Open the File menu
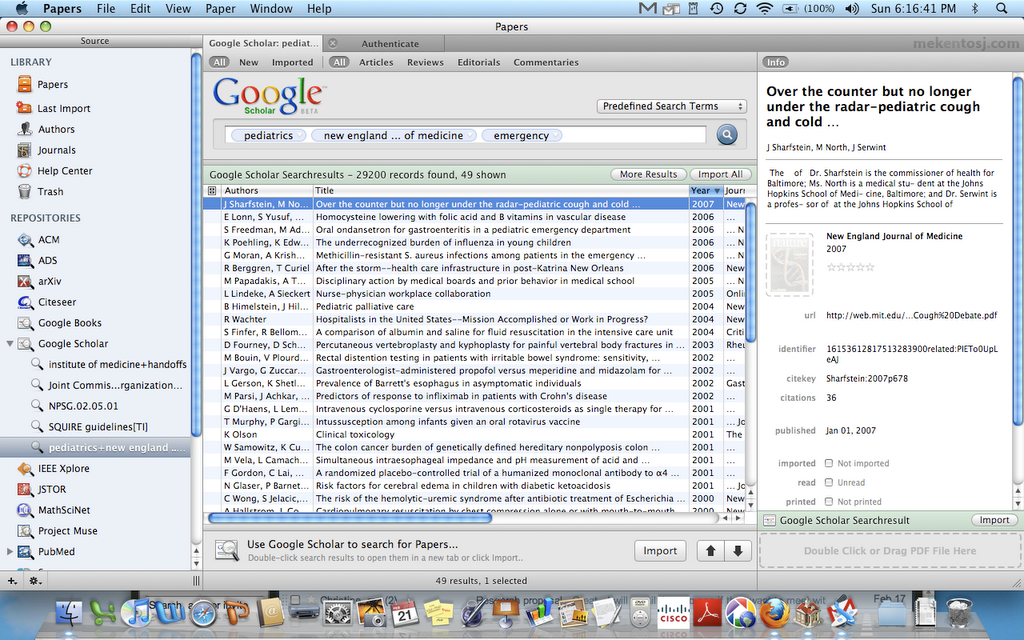Screen dimensions: 1024x640 tap(106, 8)
